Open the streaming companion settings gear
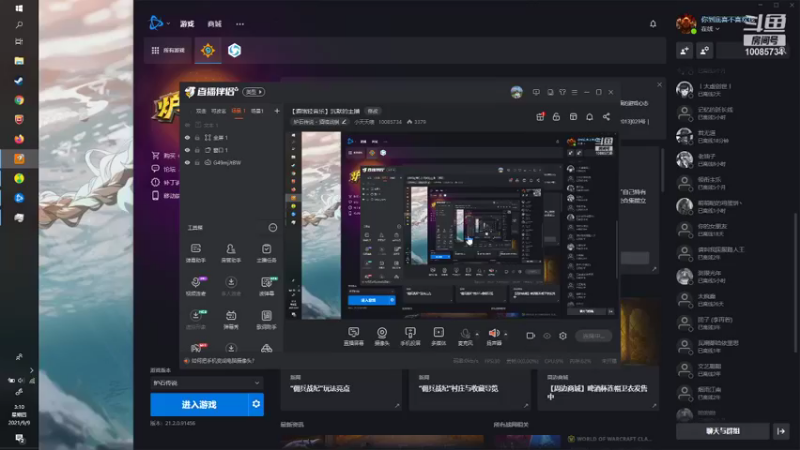800x450 pixels. point(563,336)
